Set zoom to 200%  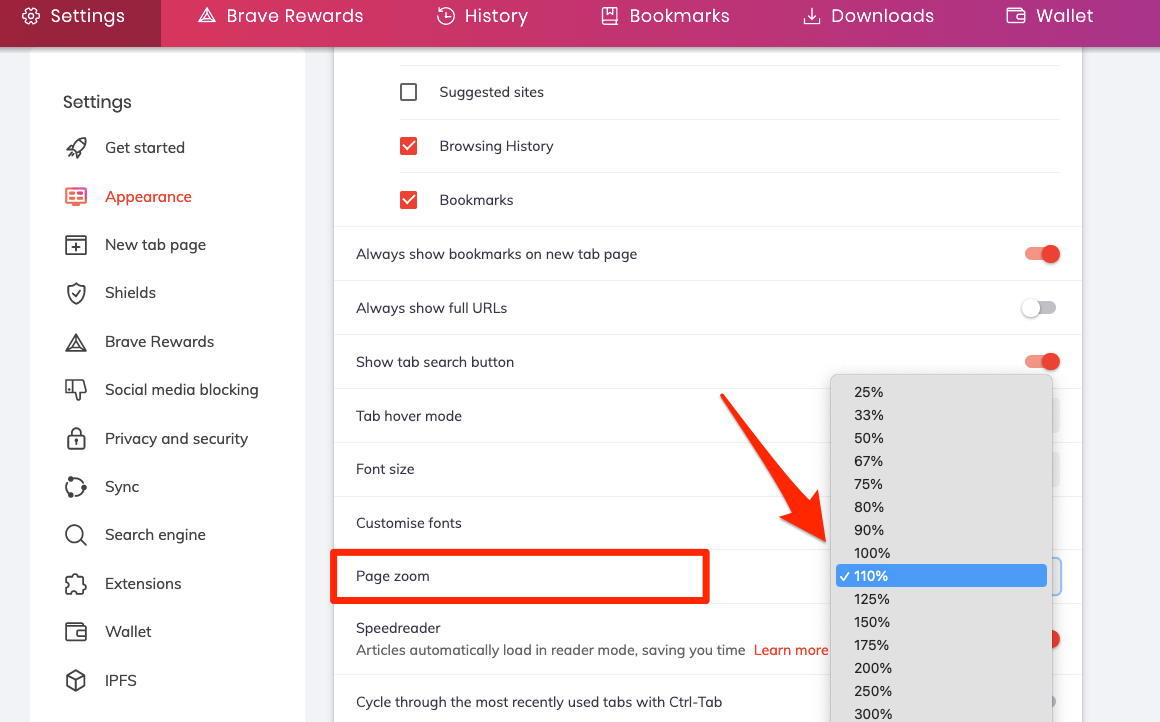(941, 668)
